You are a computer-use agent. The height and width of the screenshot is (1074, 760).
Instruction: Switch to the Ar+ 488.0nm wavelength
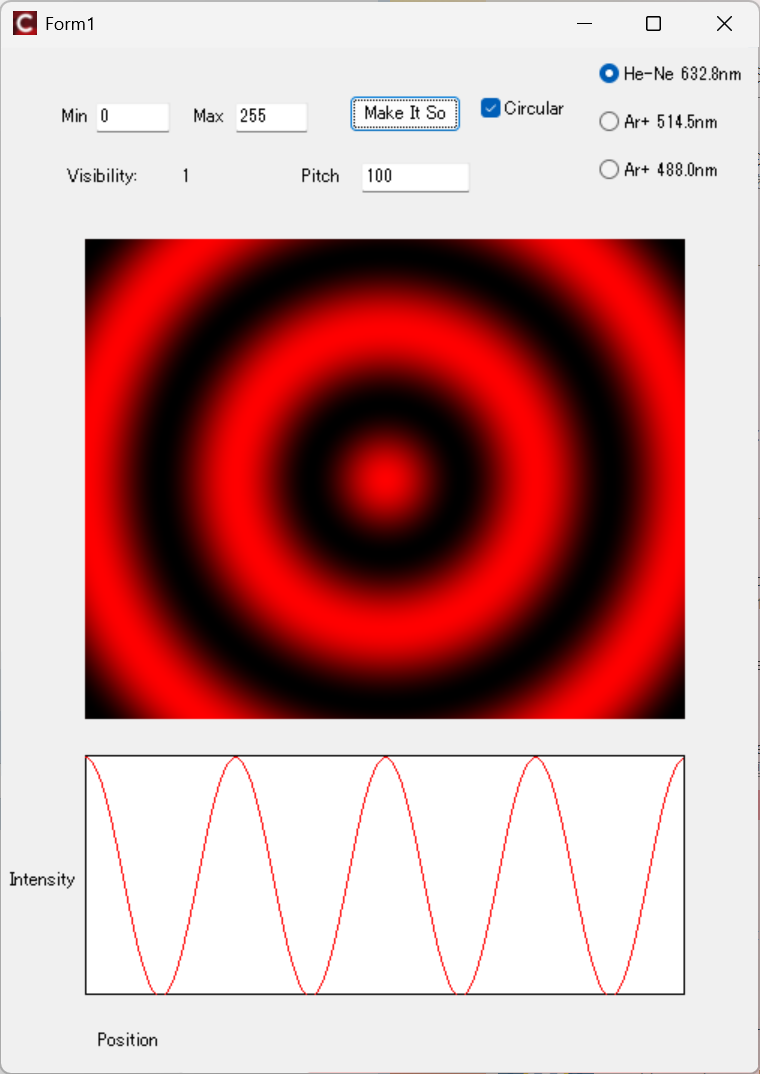point(609,170)
